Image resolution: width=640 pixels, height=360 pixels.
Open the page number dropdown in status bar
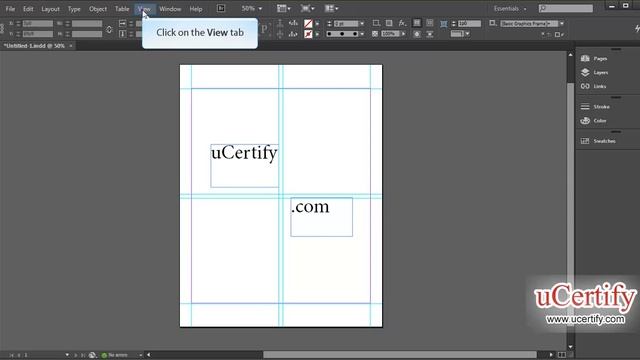click(67, 355)
